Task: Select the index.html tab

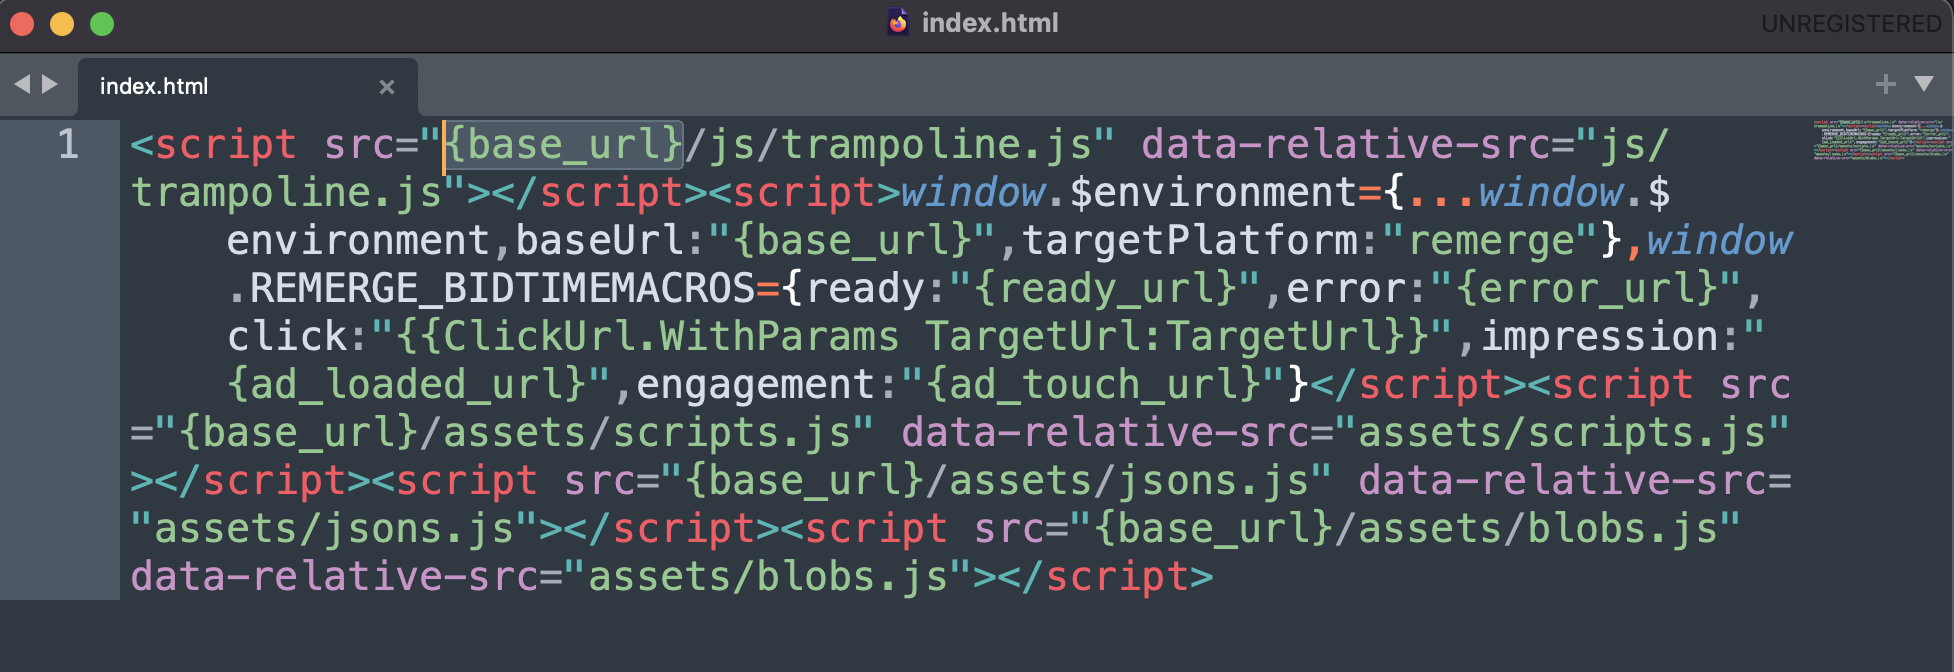Action: 248,87
